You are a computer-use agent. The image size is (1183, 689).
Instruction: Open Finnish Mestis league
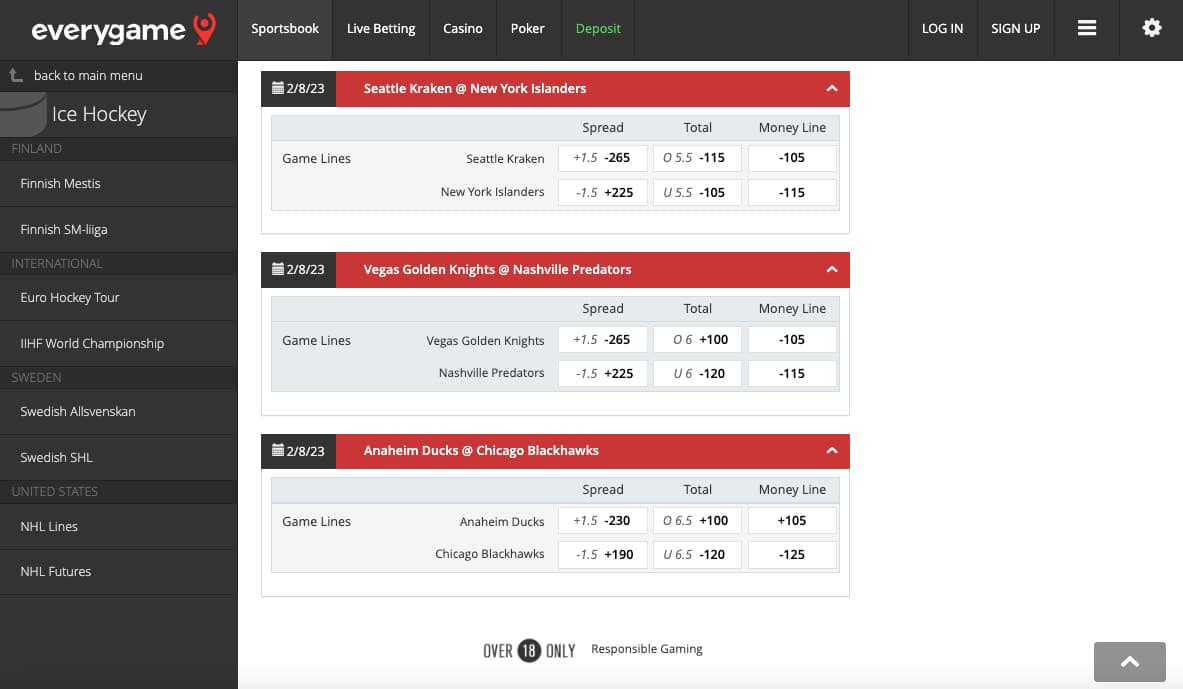coord(118,183)
